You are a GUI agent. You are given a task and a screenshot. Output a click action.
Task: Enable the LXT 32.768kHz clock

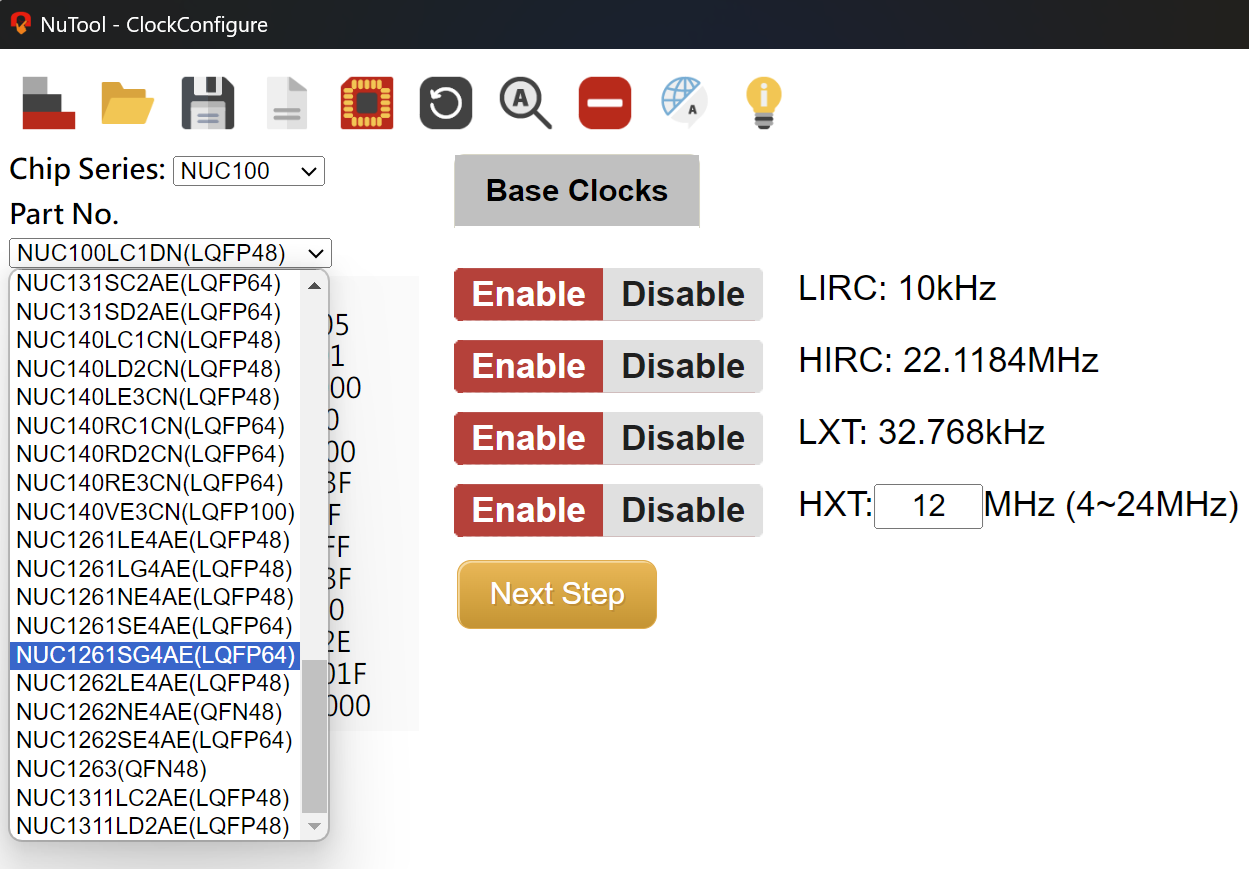[529, 438]
